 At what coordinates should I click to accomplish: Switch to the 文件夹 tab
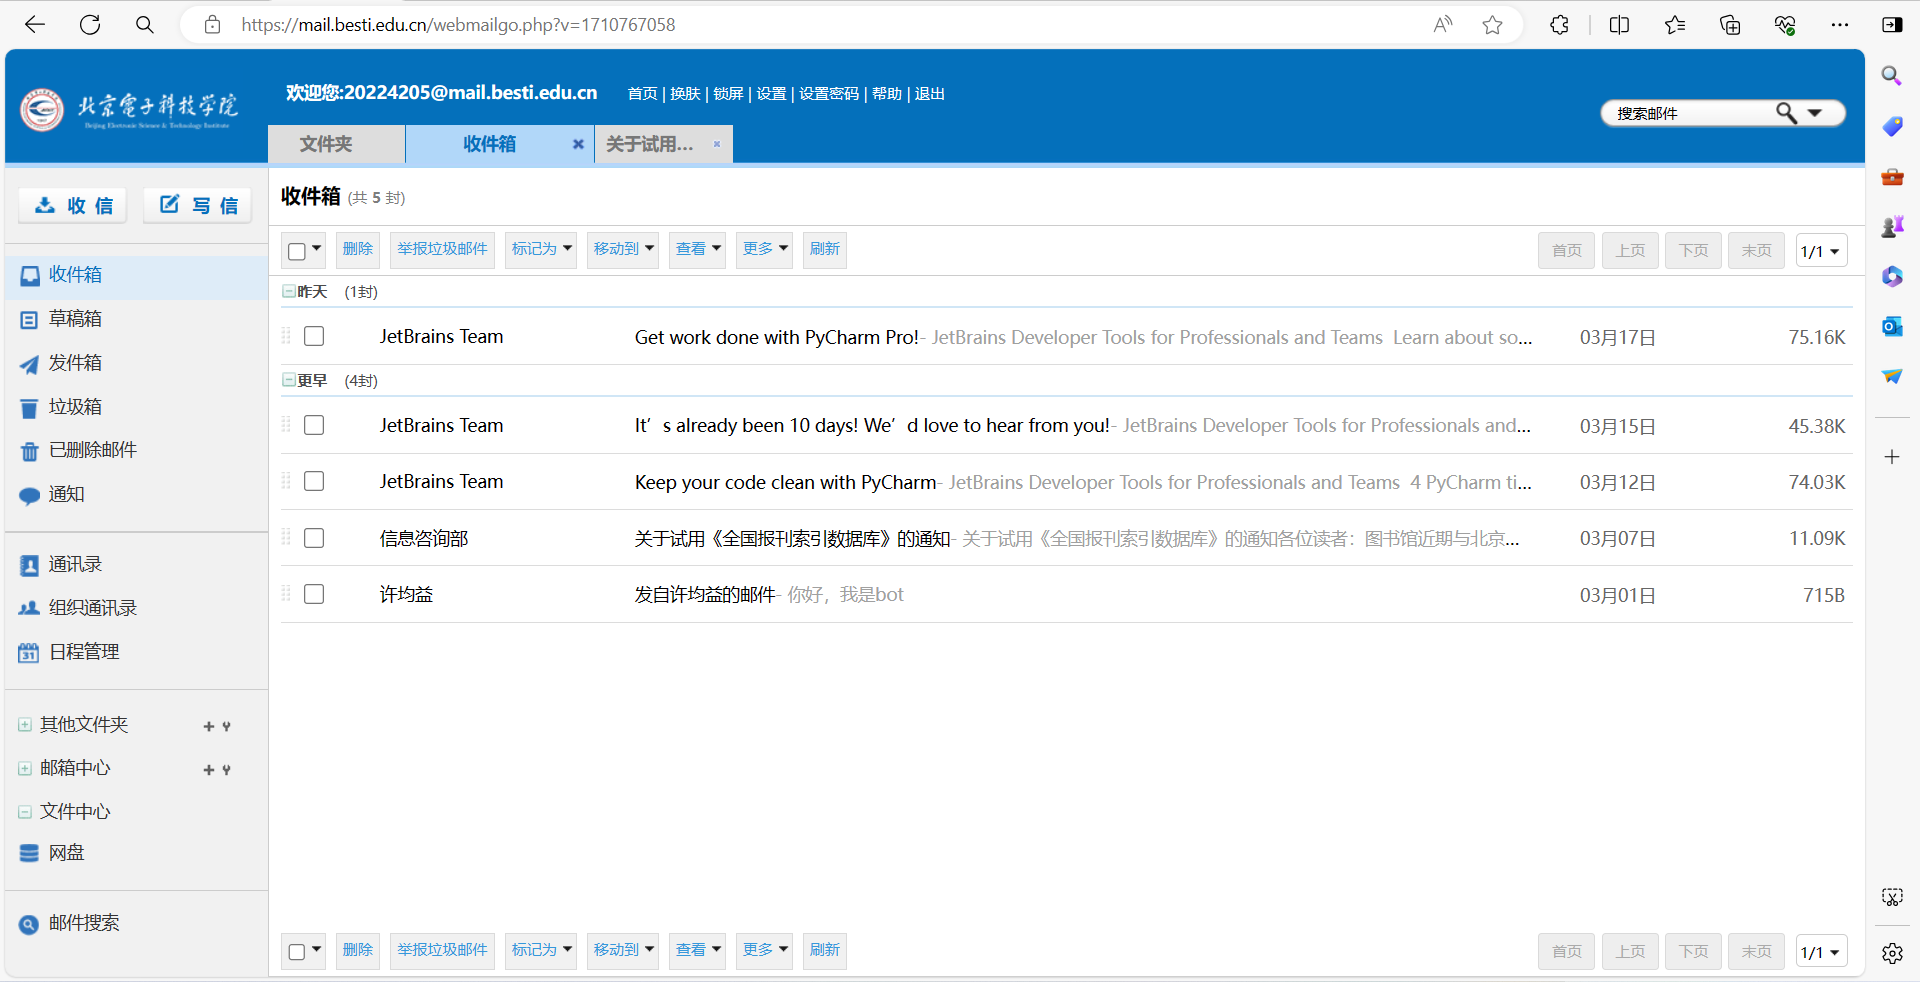(x=326, y=144)
